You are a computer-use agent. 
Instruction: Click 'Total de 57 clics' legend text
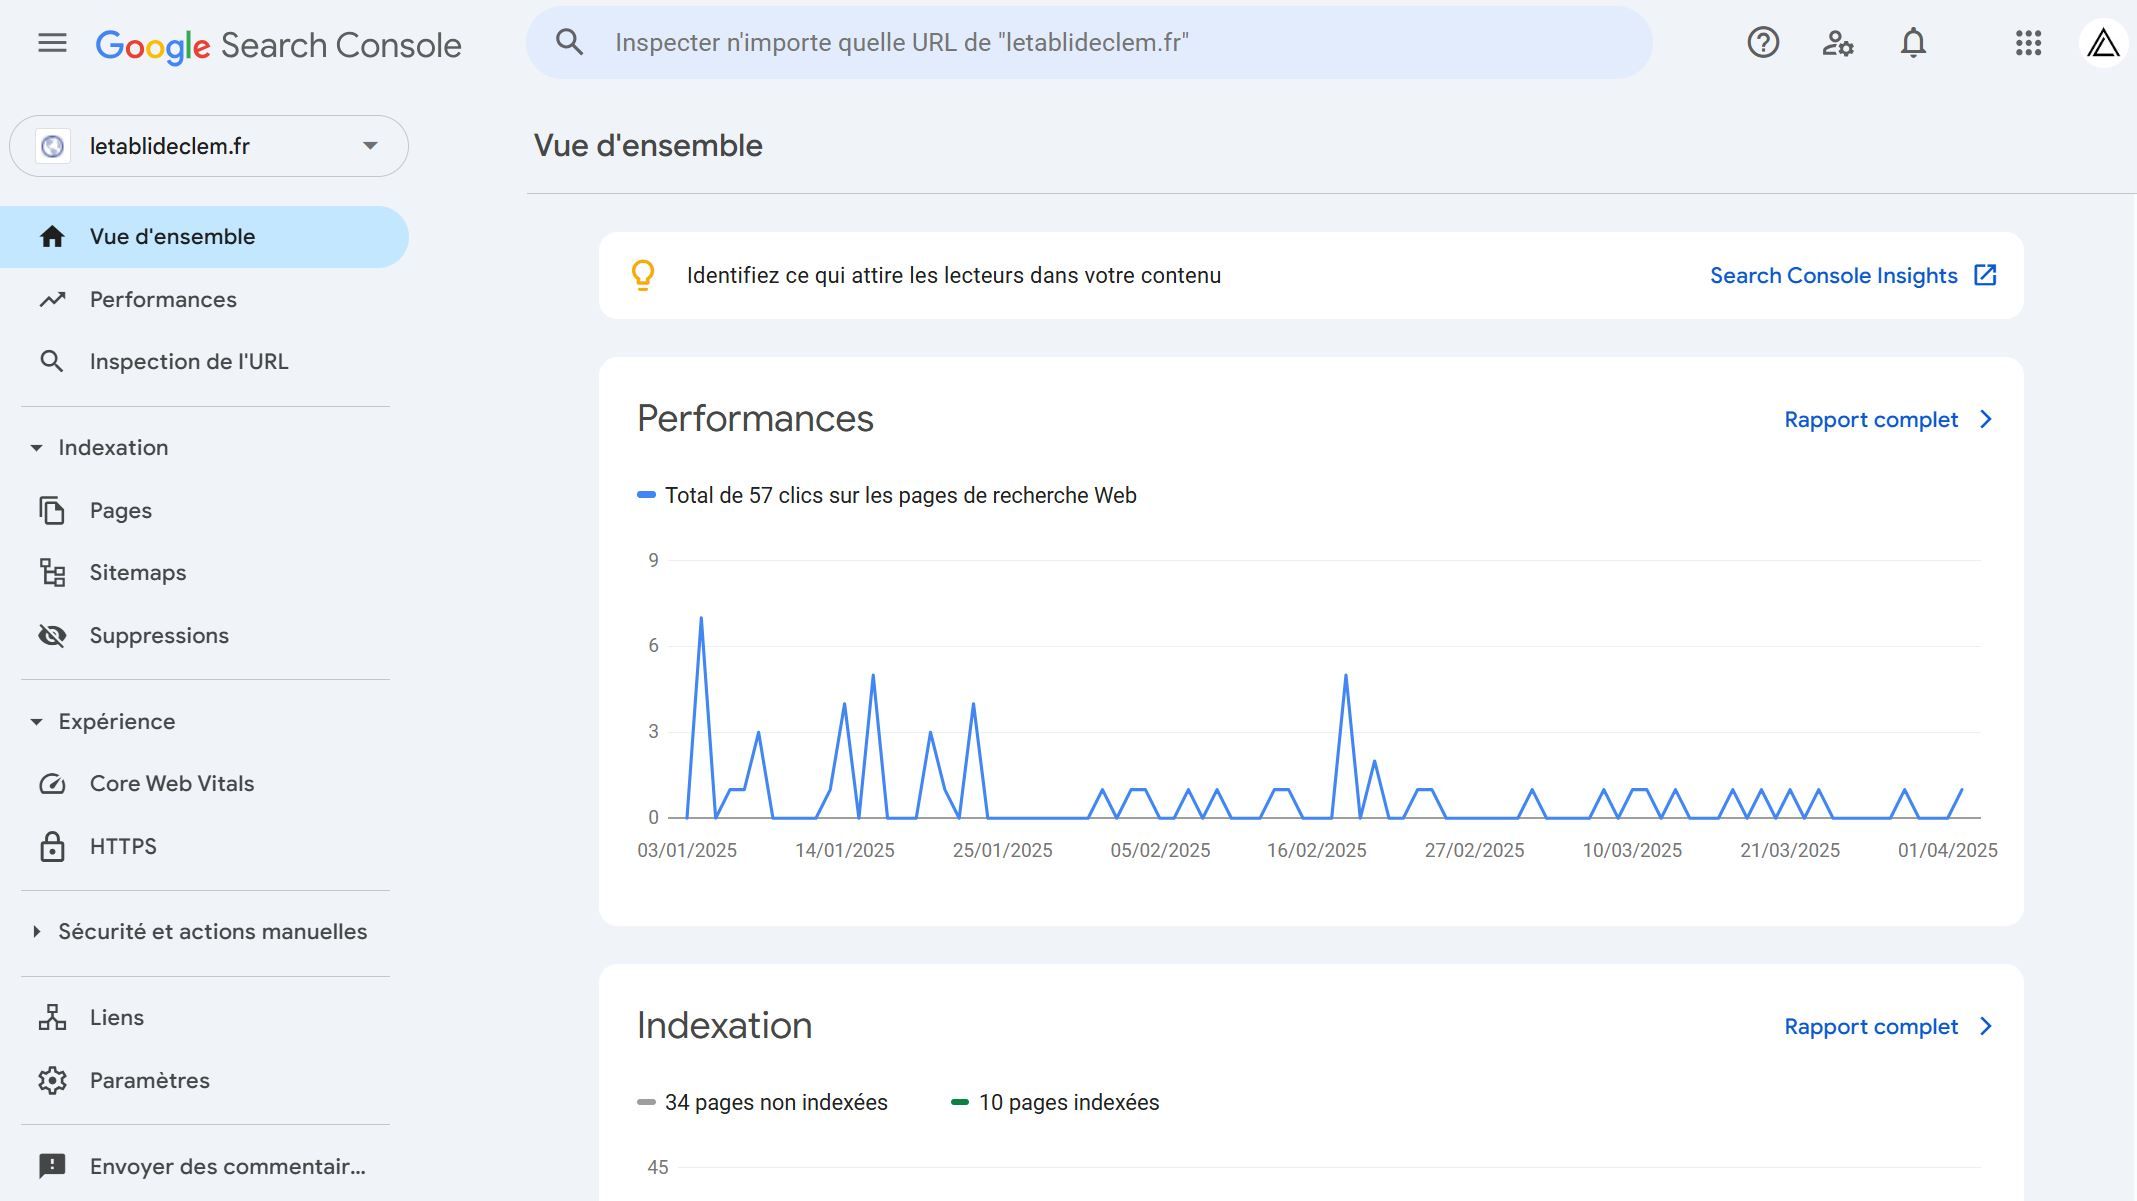click(900, 495)
